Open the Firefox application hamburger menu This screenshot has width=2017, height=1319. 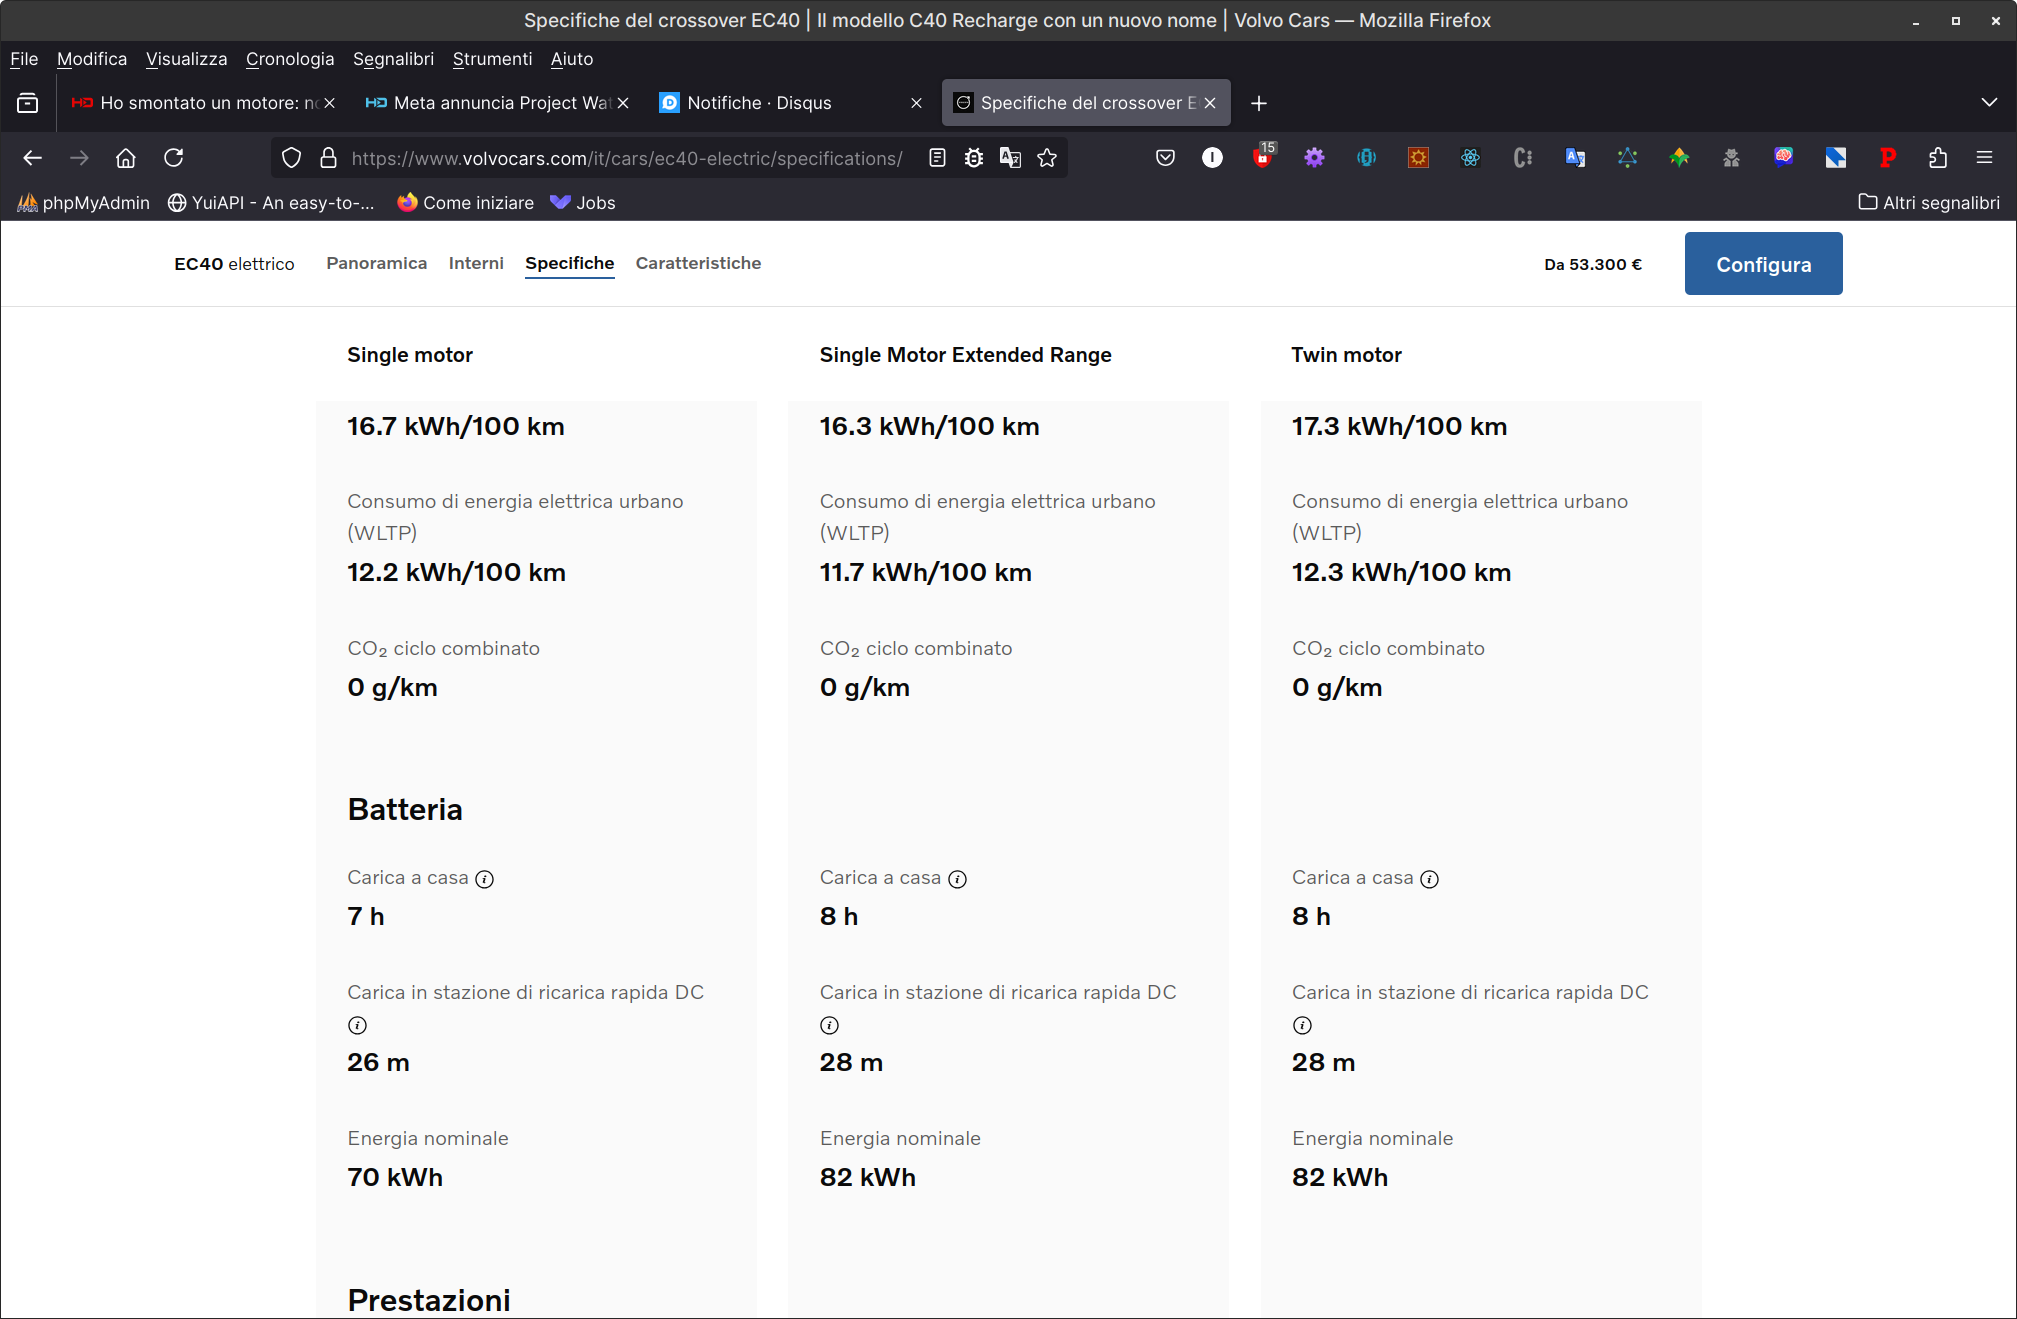pyautogui.click(x=1985, y=158)
